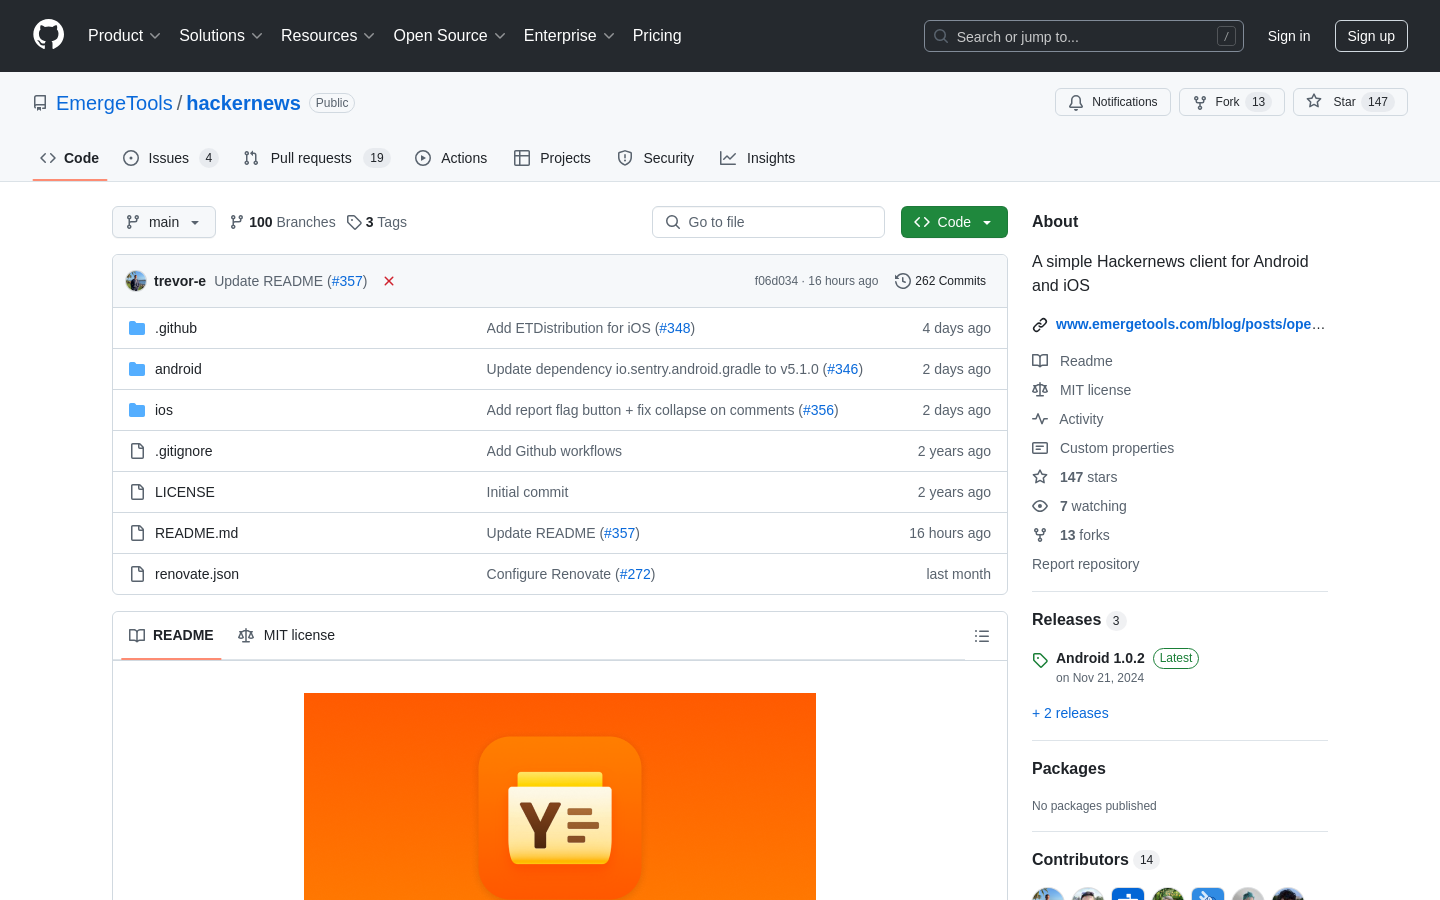Expand the Product menu
Screen dimensions: 1440x900
point(124,35)
